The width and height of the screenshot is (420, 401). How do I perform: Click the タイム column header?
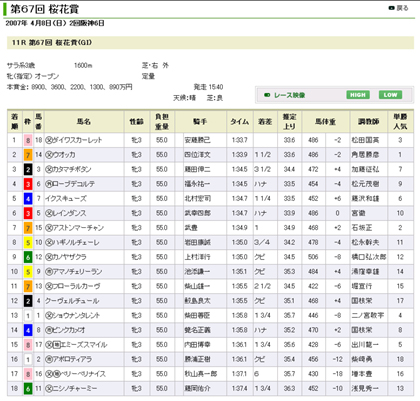pyautogui.click(x=240, y=122)
